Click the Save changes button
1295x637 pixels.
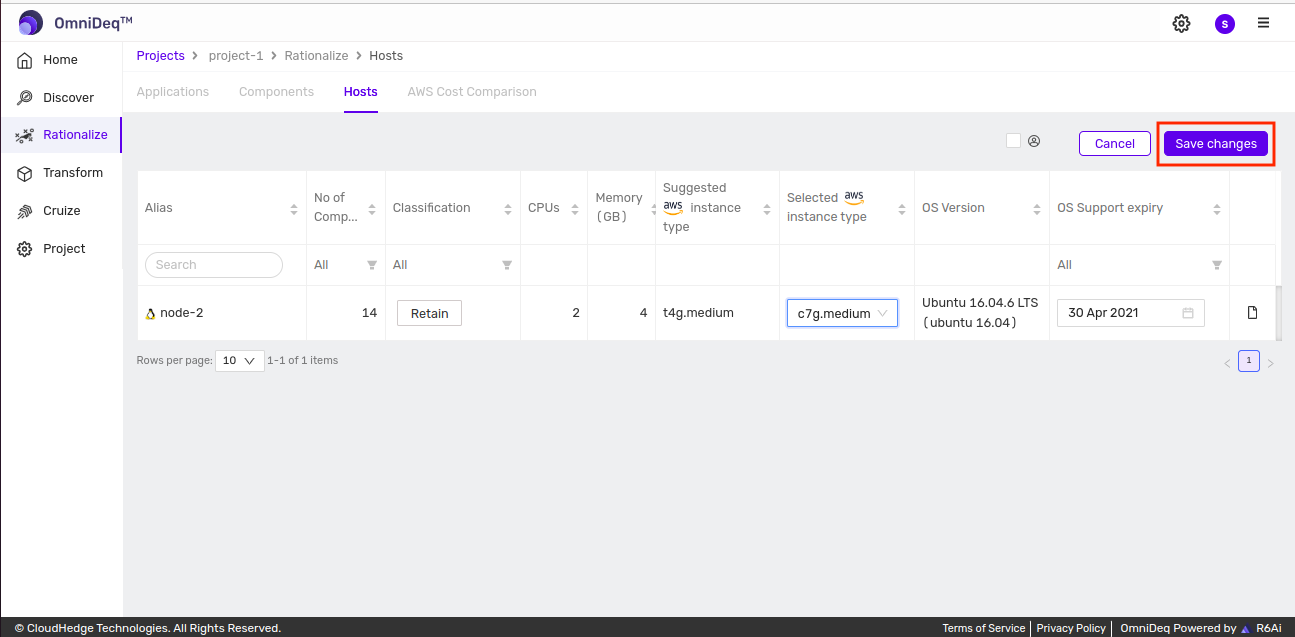[1215, 144]
